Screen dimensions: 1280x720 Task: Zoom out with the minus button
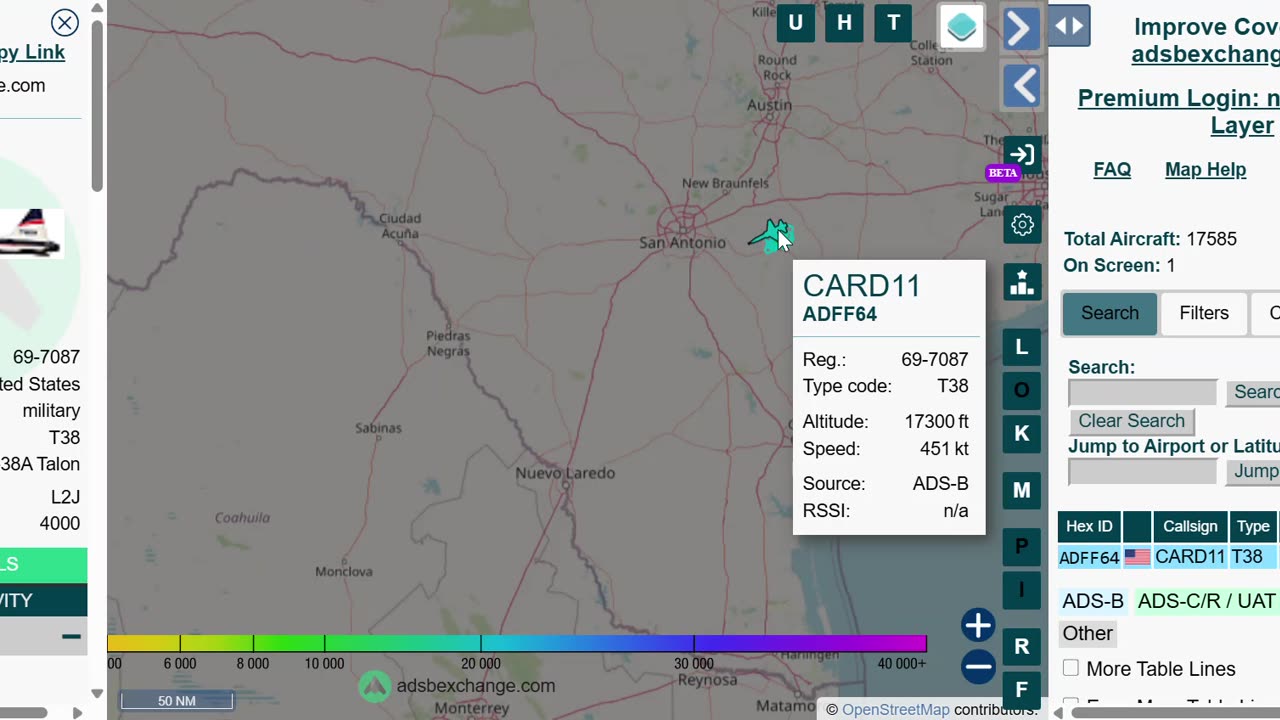(x=978, y=666)
